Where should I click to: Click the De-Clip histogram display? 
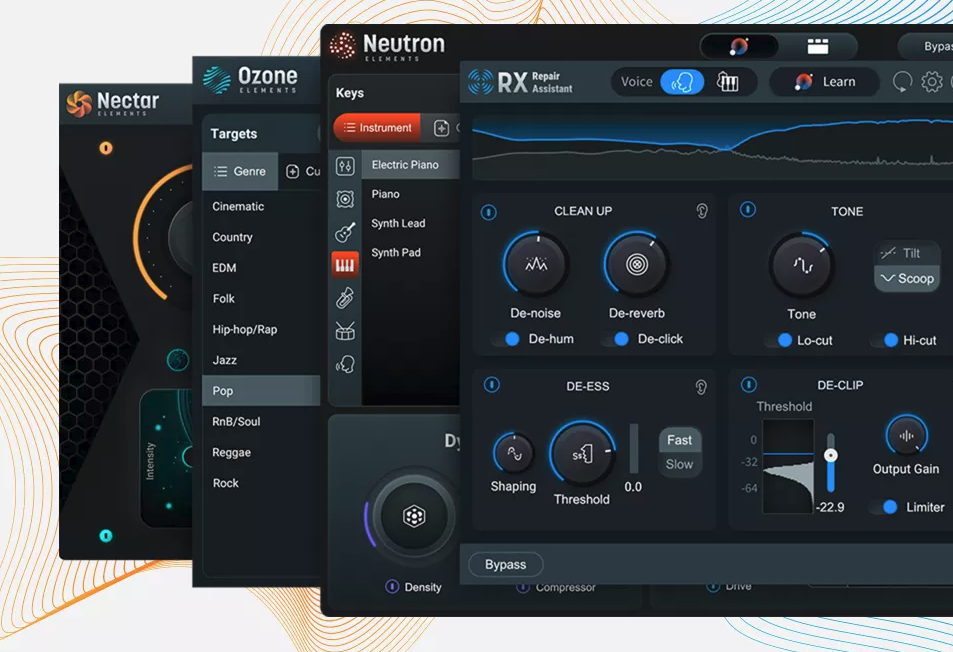point(788,467)
